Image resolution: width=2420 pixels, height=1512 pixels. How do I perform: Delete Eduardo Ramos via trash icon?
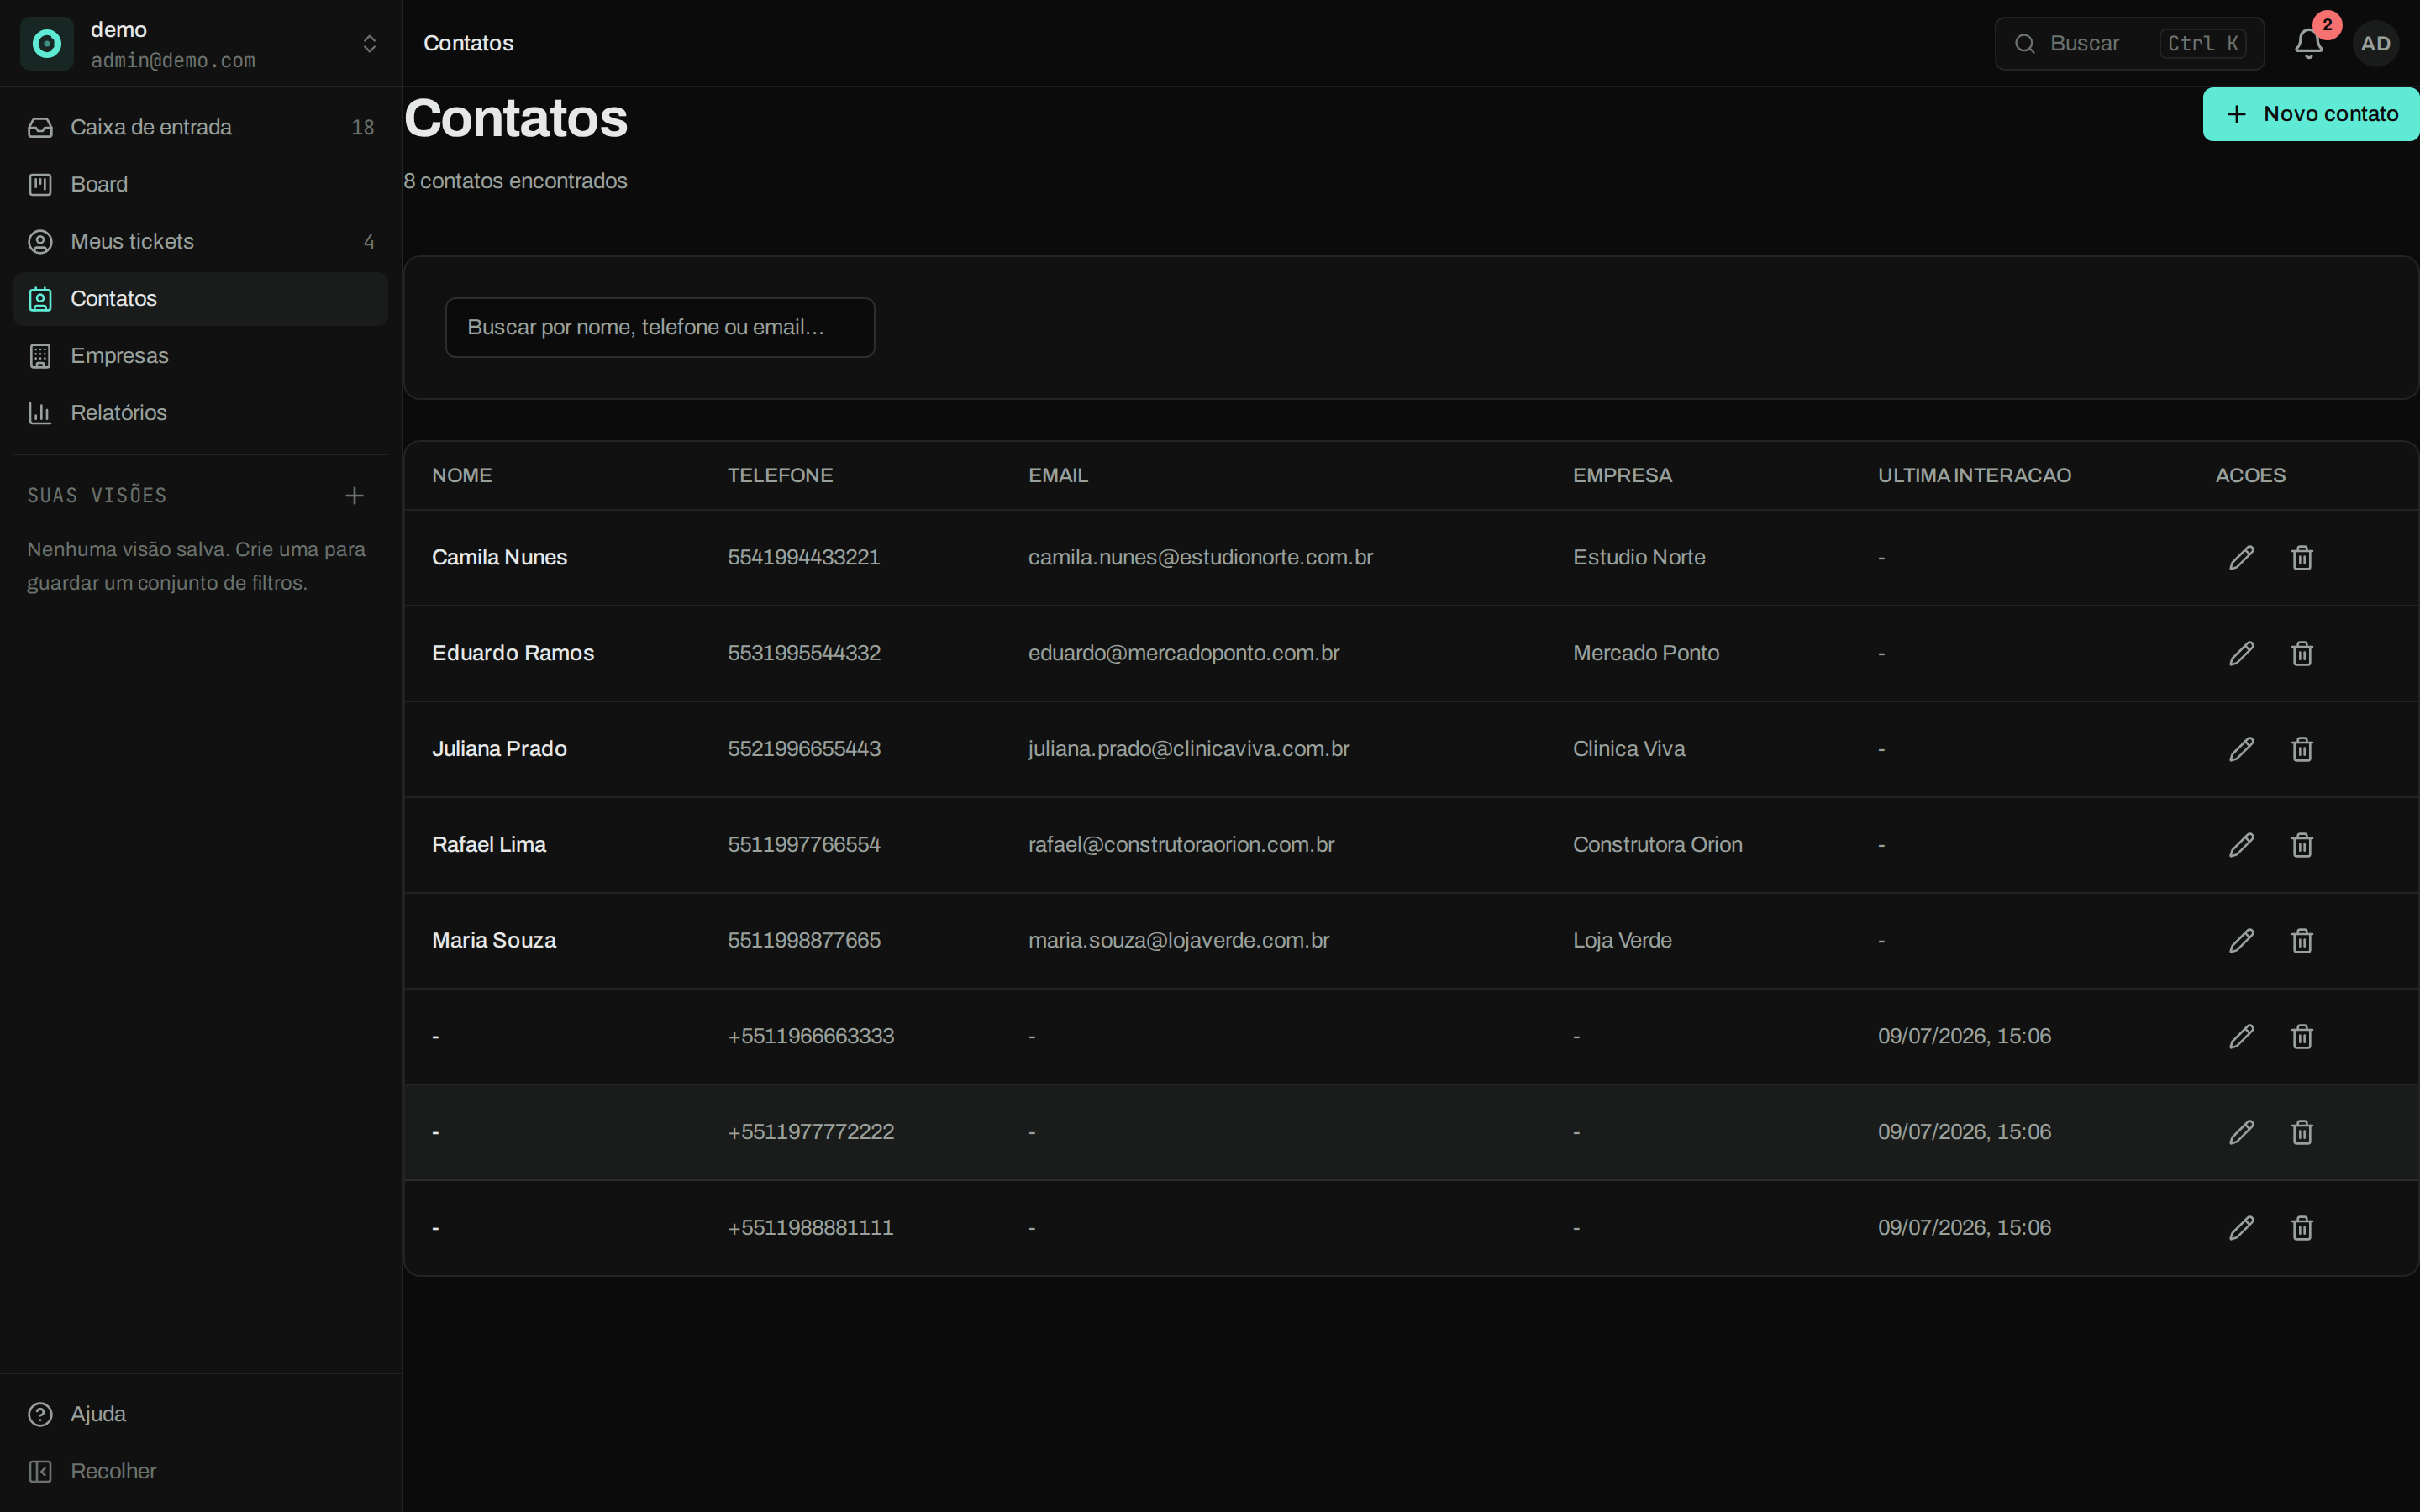click(x=2302, y=653)
